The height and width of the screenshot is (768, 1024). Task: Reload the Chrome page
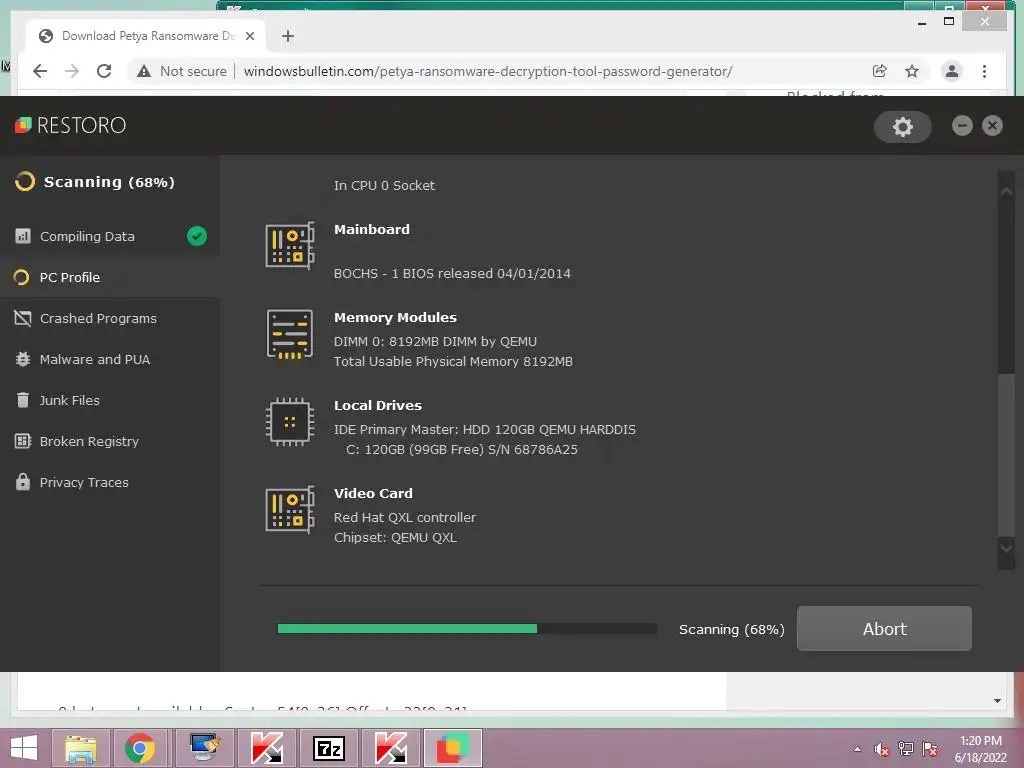click(104, 71)
